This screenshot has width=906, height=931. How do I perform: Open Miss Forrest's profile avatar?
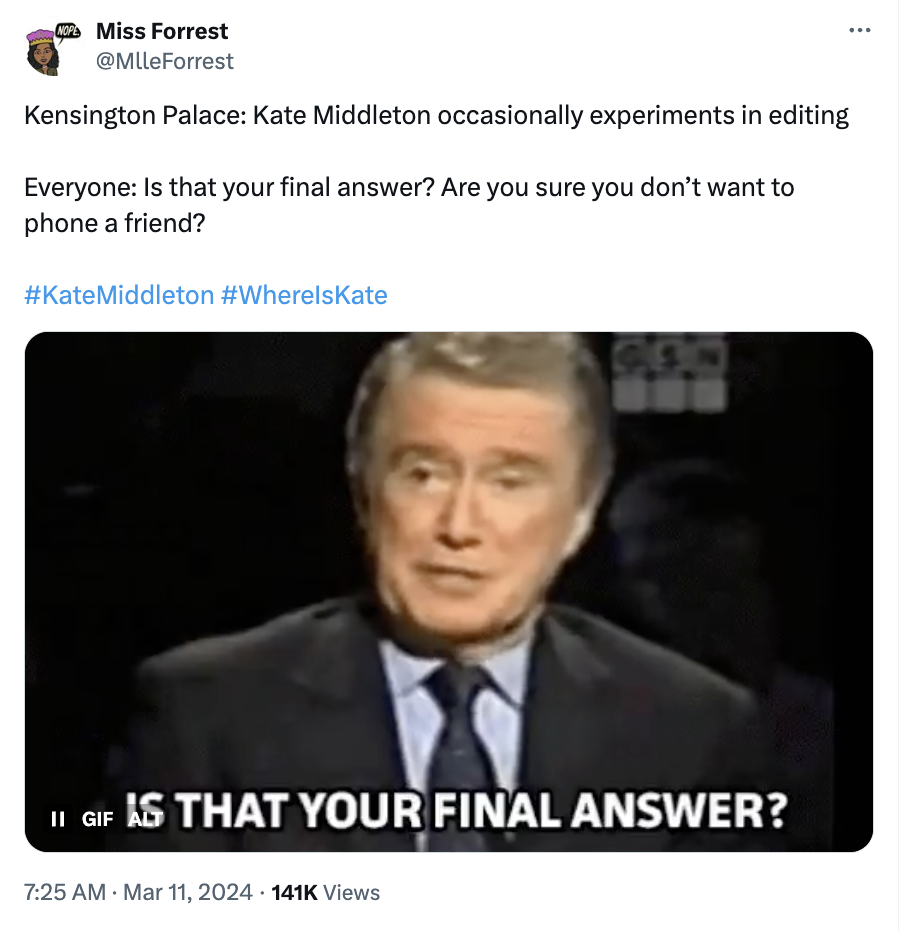46,52
